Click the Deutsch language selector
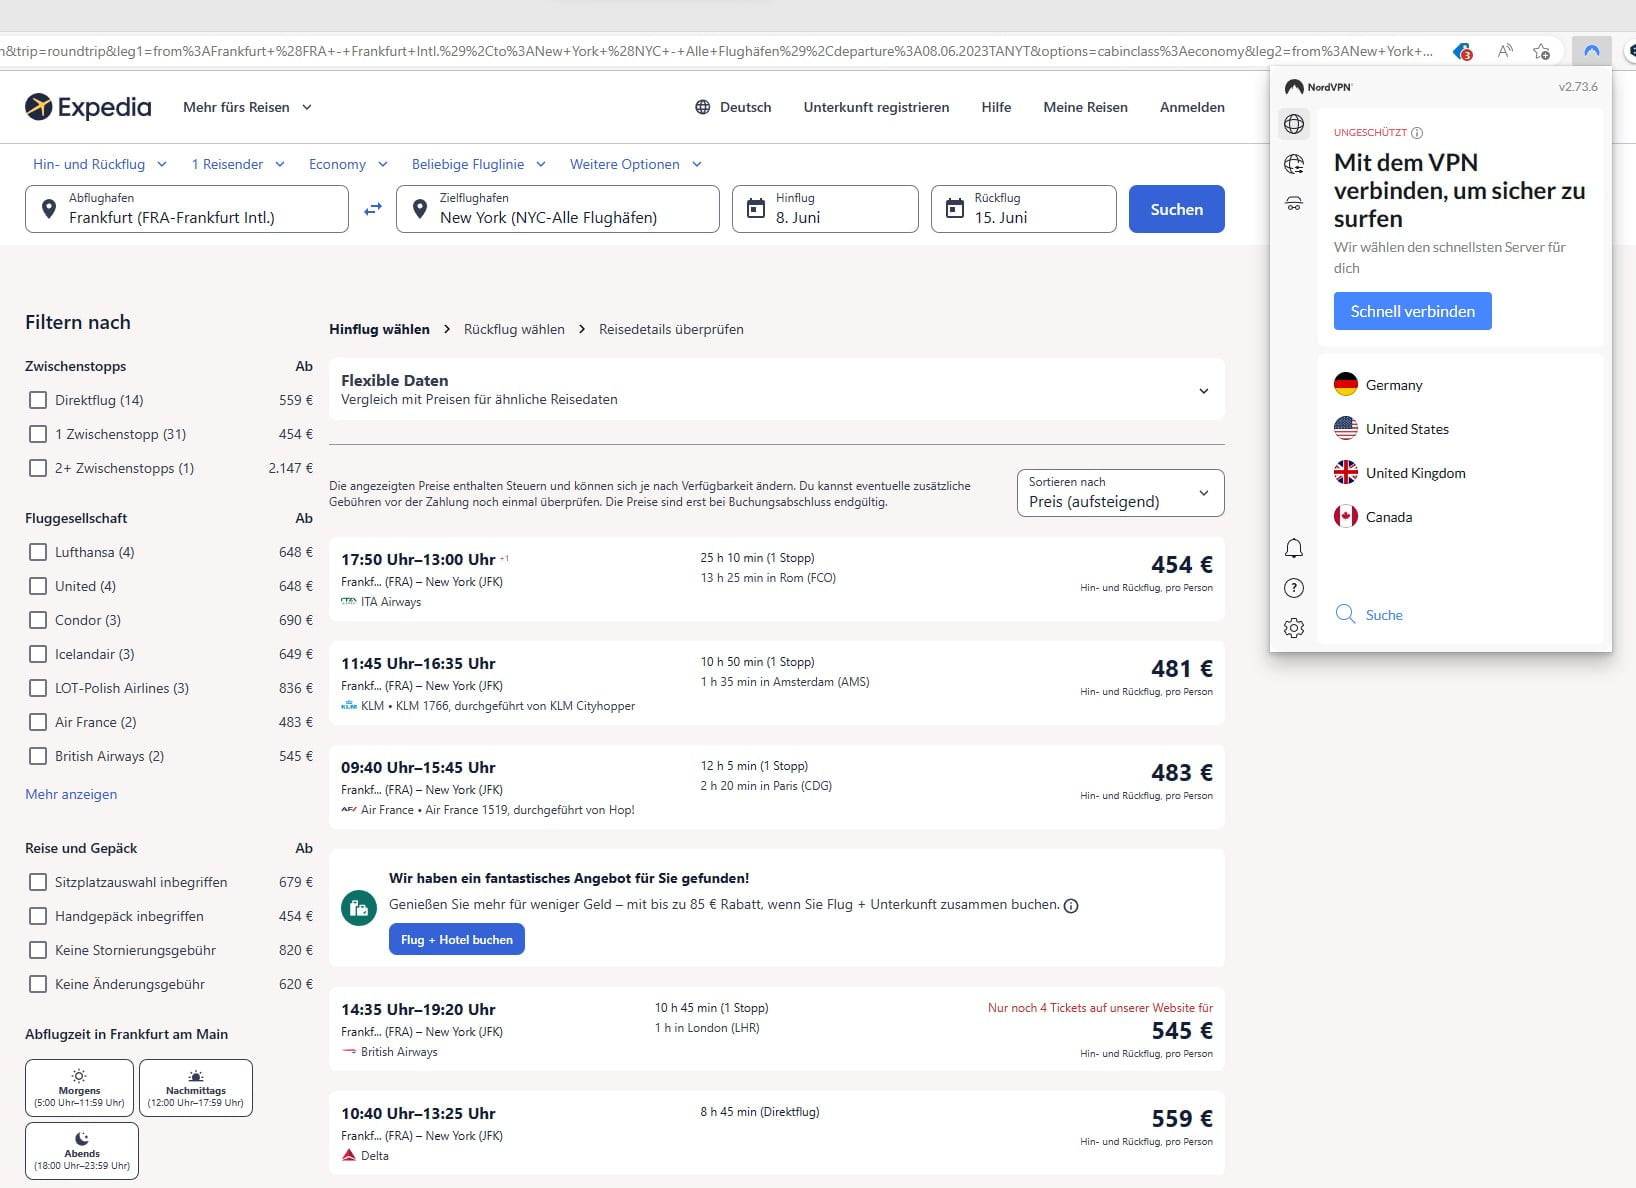 click(x=733, y=107)
